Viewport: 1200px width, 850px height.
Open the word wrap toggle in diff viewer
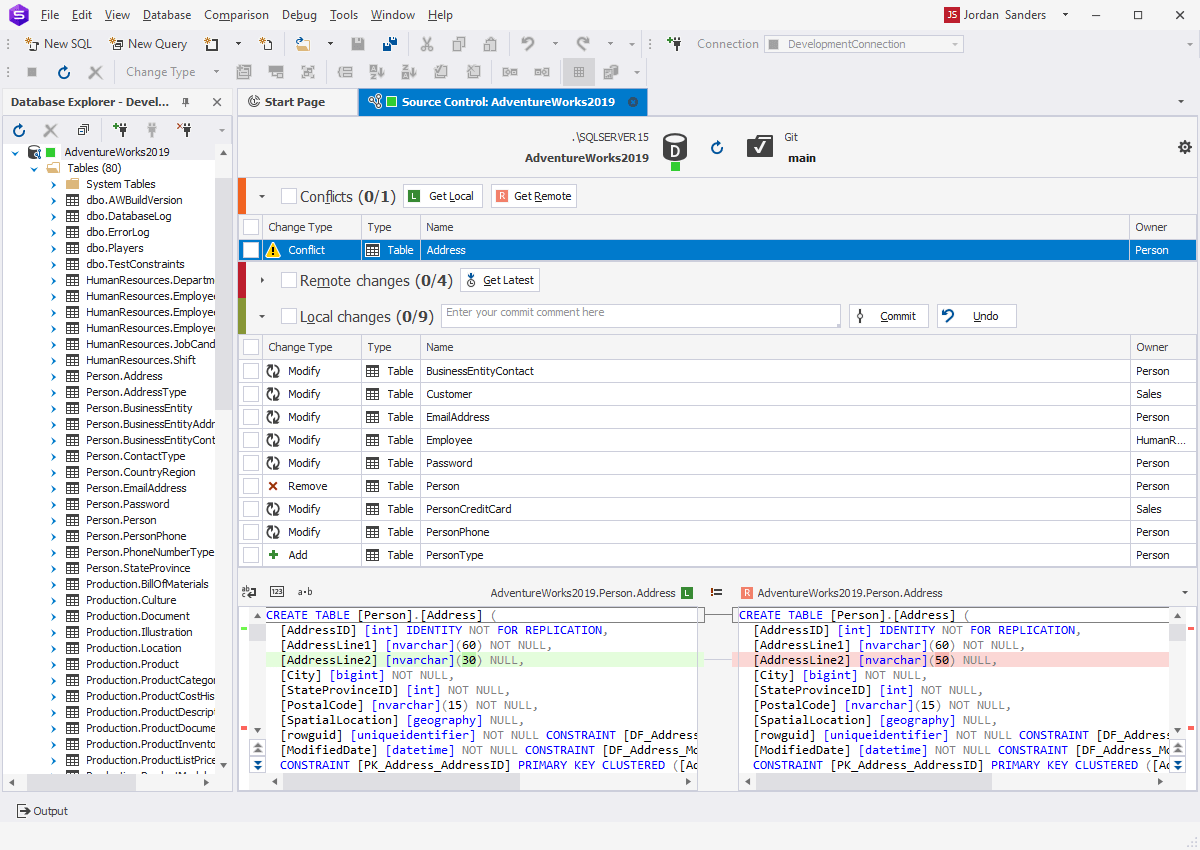point(250,591)
